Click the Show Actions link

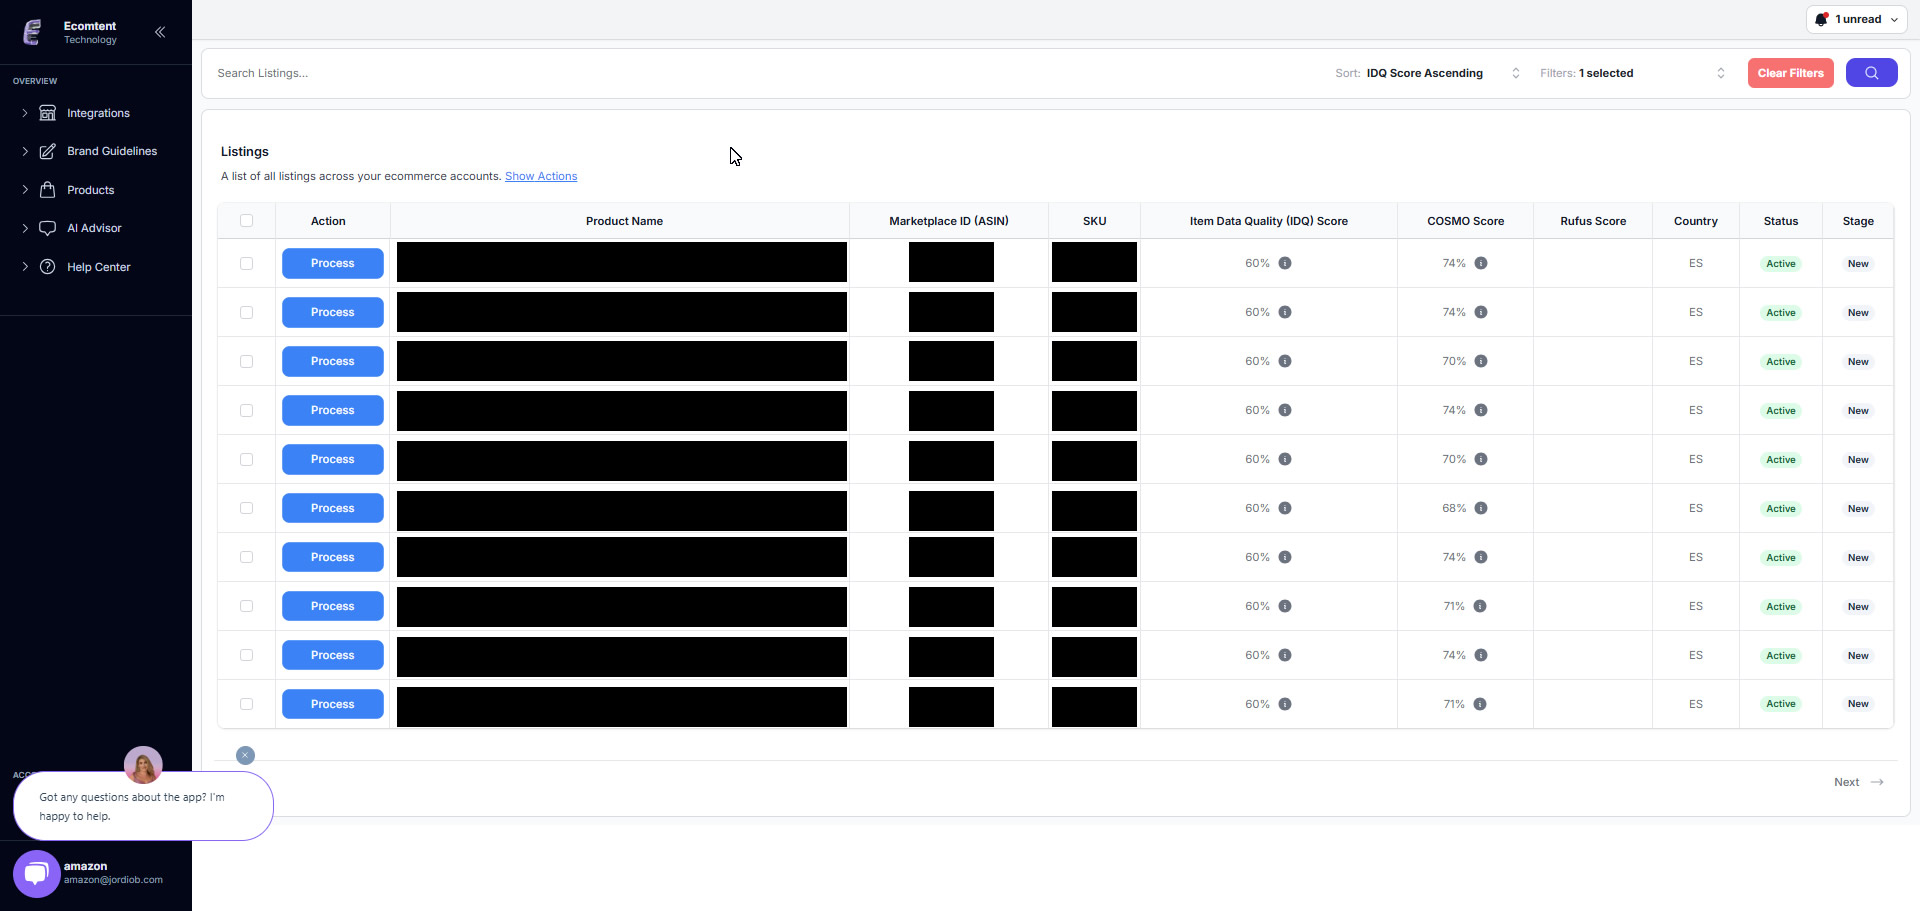point(541,176)
